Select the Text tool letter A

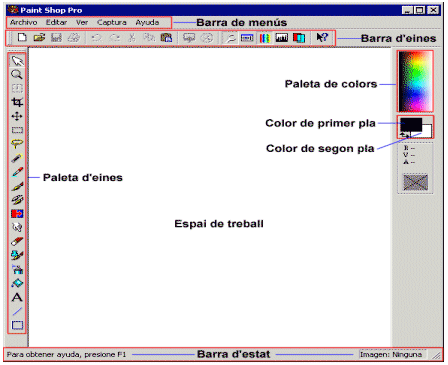[17, 297]
